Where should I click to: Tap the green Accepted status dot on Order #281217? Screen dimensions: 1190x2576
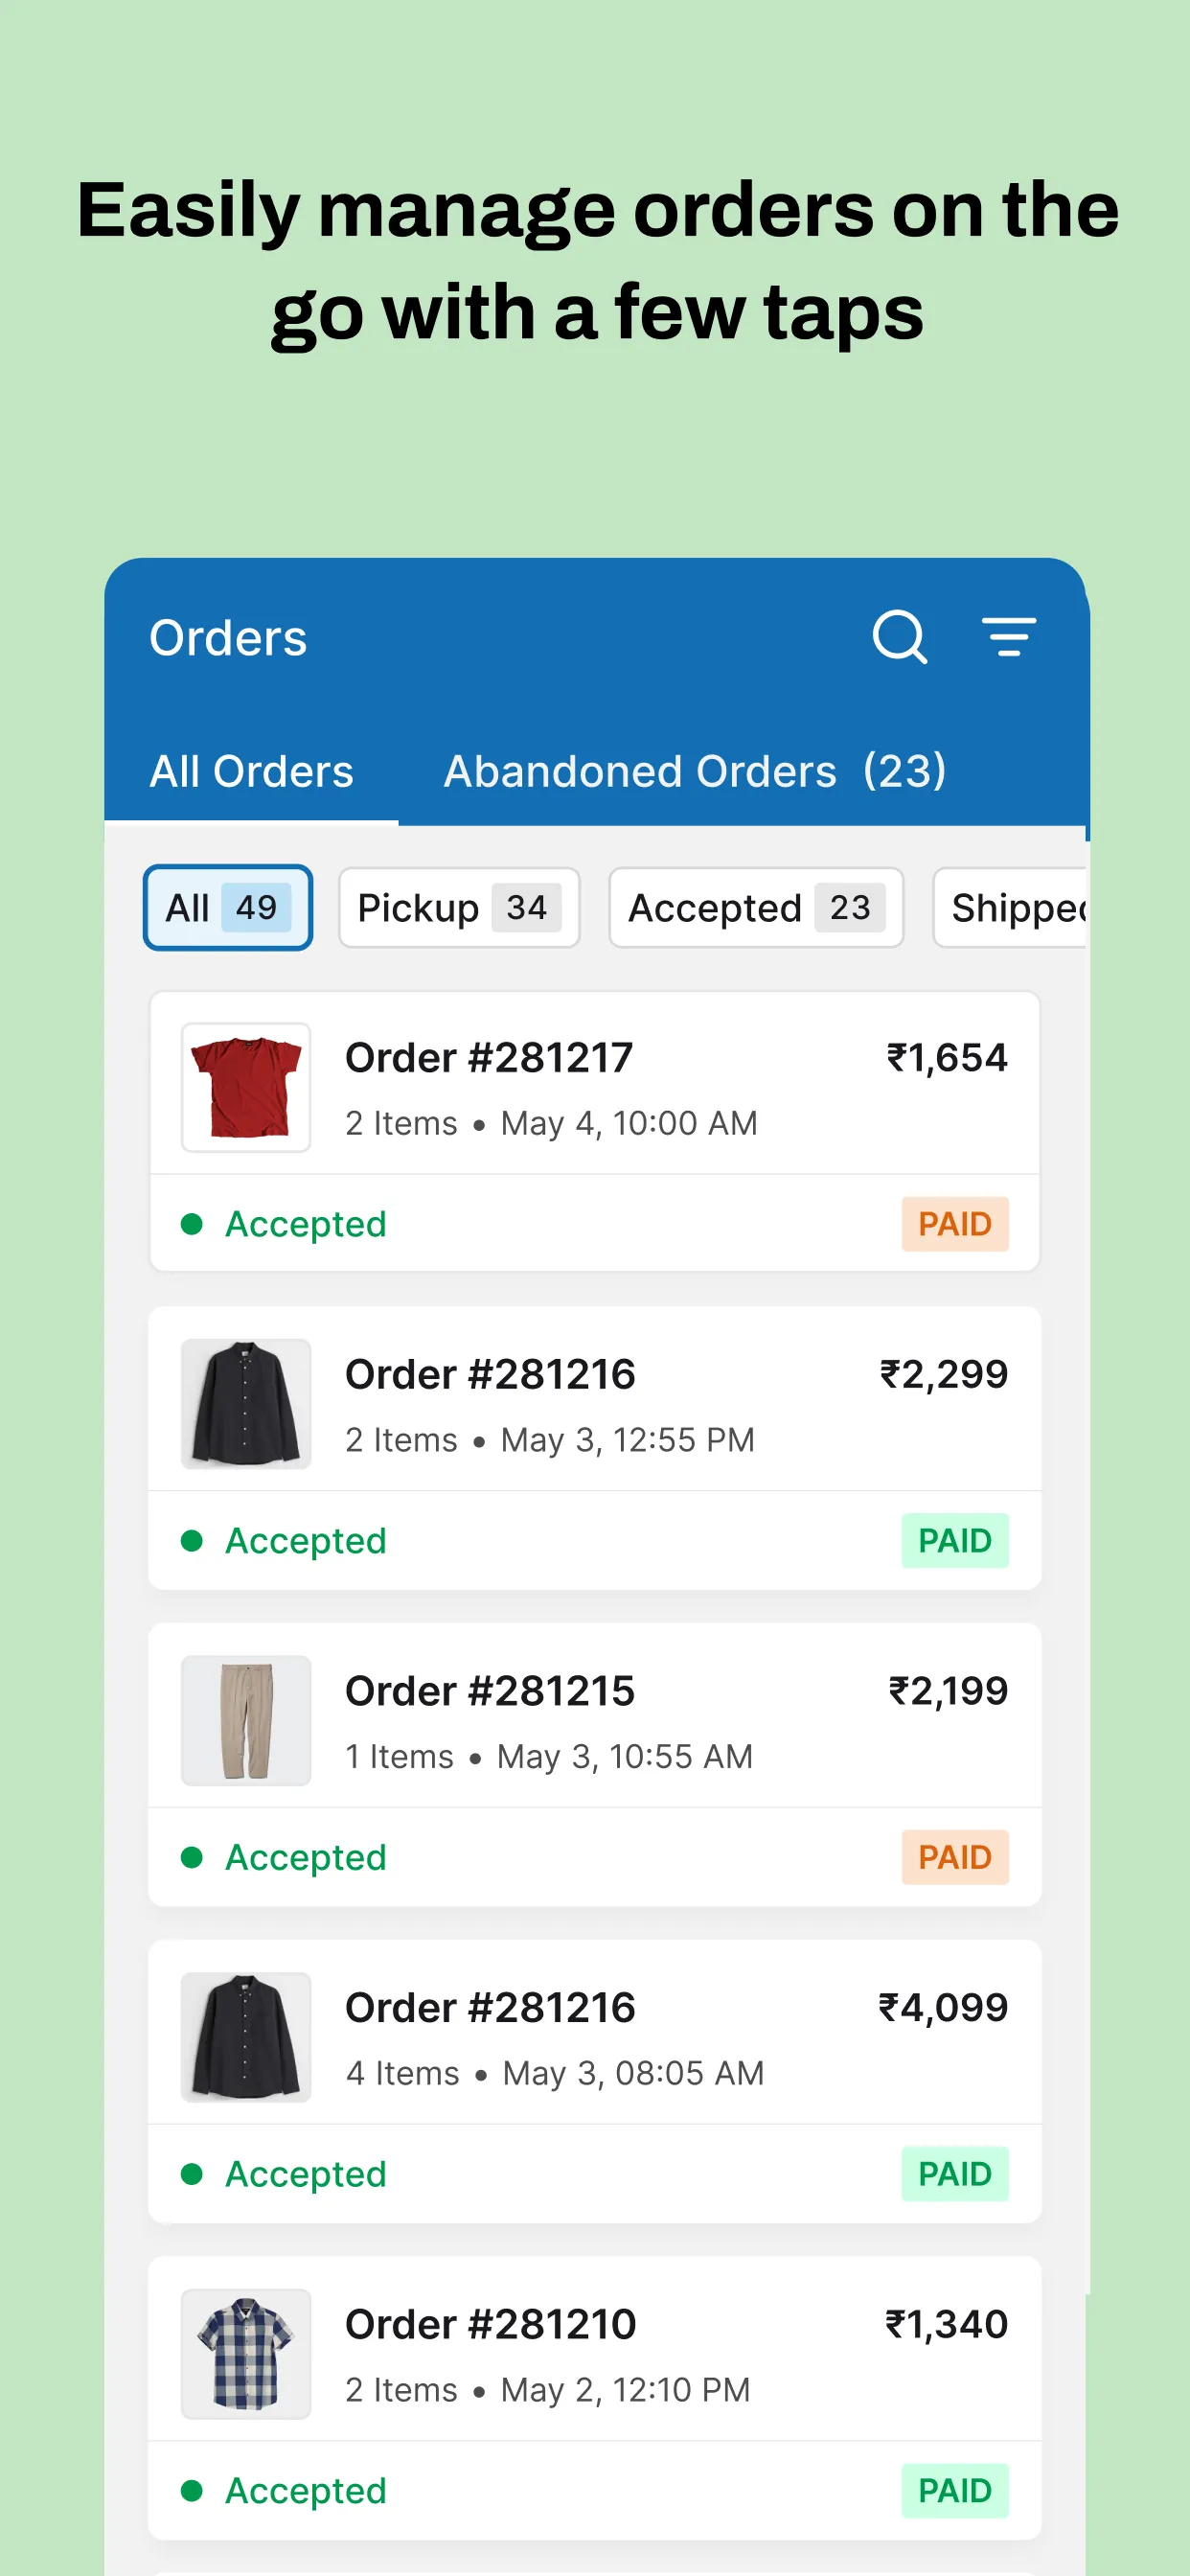click(x=192, y=1223)
